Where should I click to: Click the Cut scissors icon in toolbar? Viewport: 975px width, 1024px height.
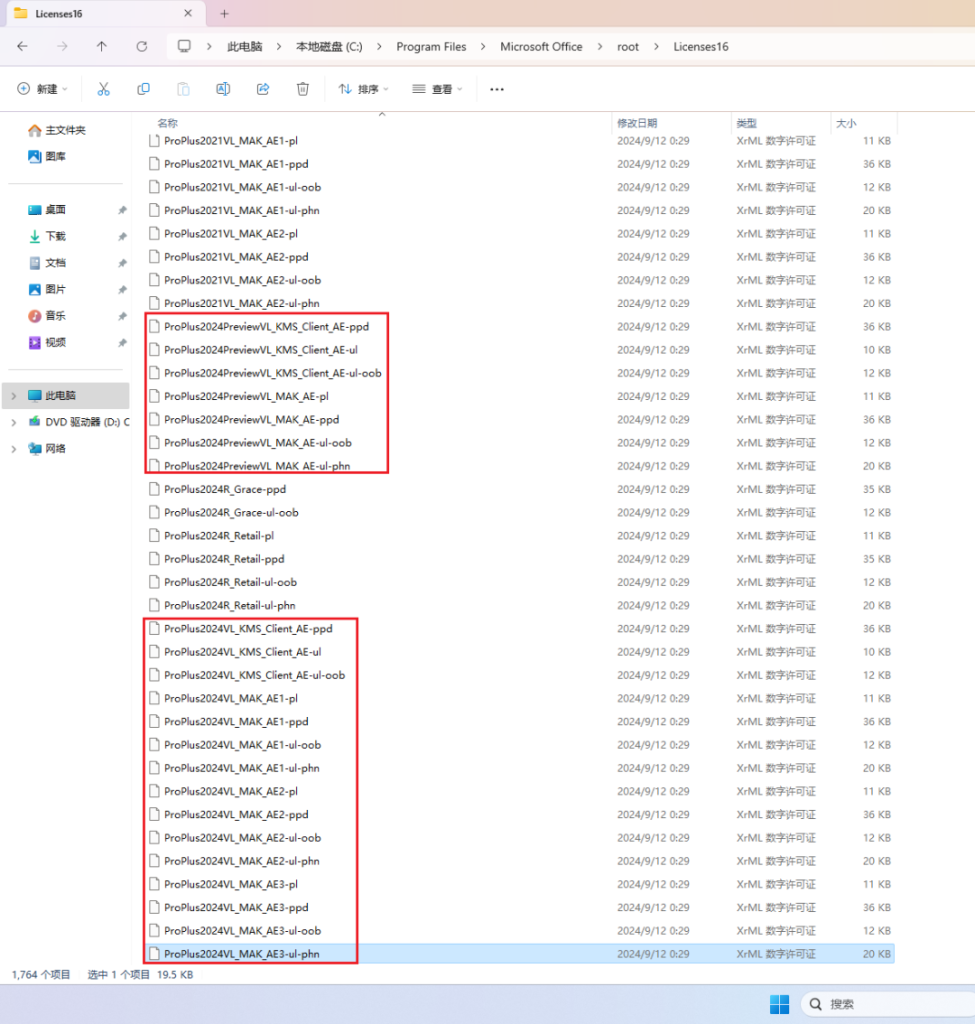[x=103, y=89]
